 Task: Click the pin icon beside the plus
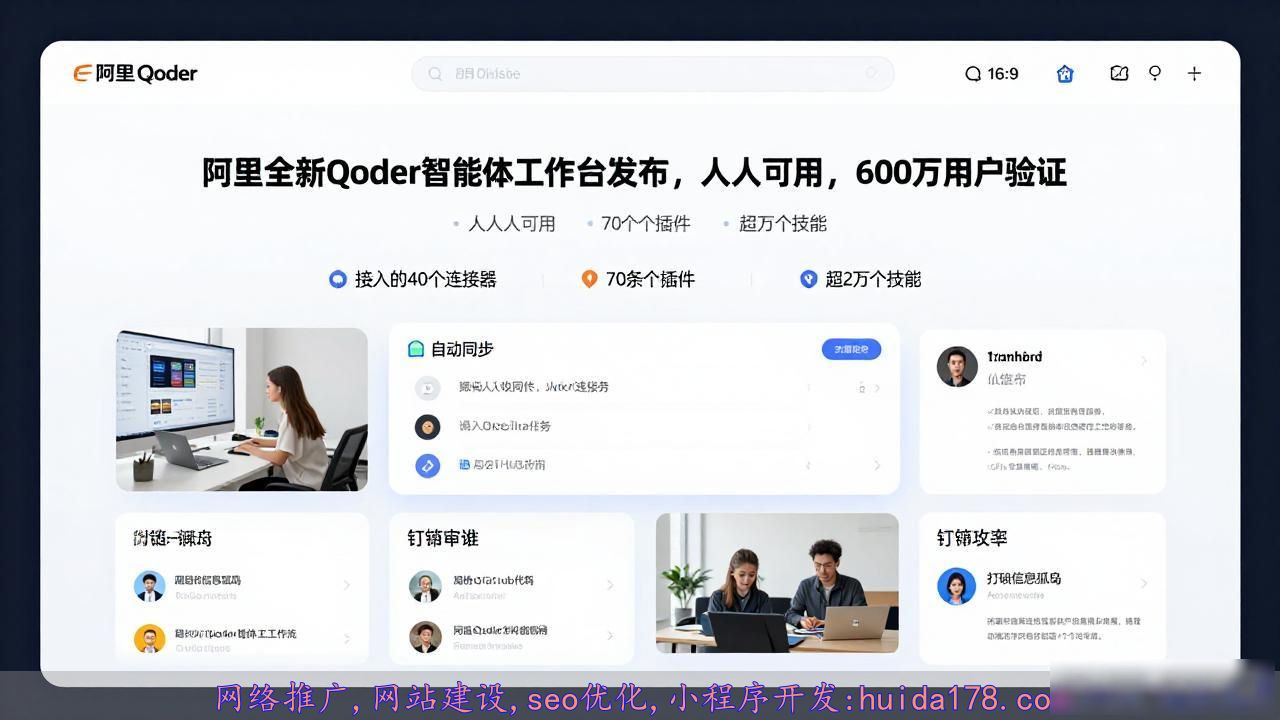pos(1155,73)
